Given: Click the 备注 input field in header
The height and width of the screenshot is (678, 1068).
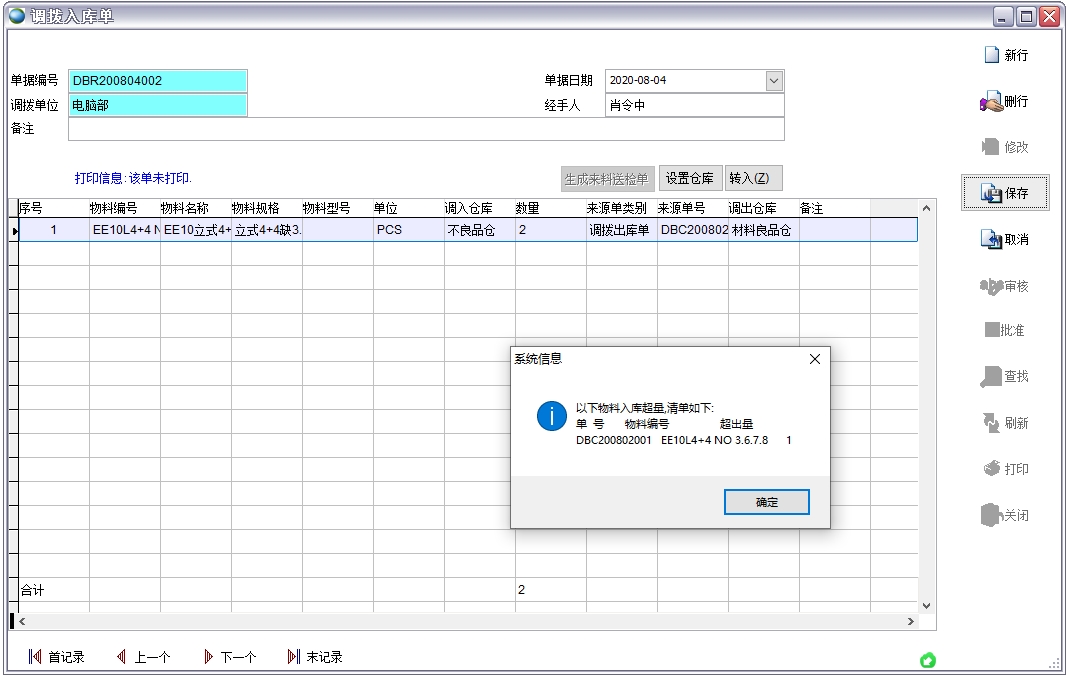Looking at the screenshot, I should tap(426, 129).
